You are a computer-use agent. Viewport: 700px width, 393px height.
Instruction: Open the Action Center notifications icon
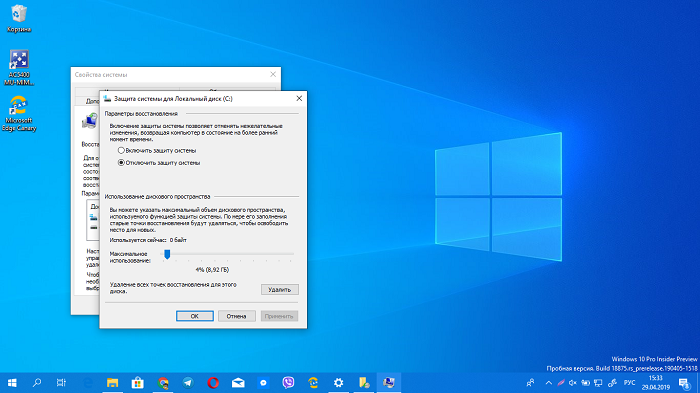pyautogui.click(x=684, y=383)
